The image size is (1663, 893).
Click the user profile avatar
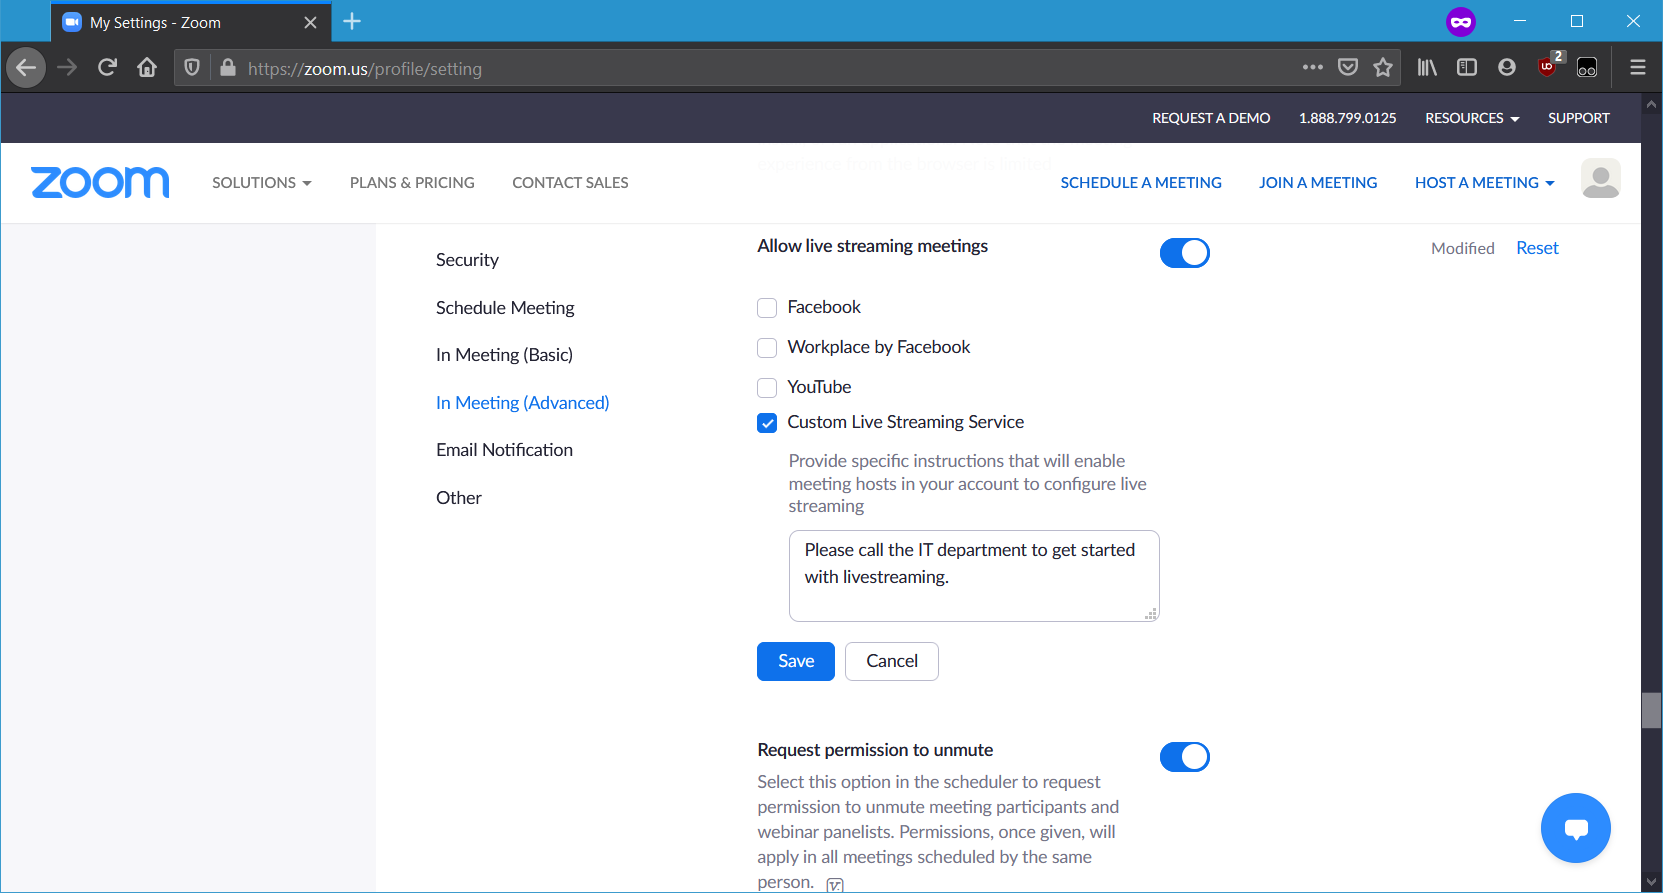pos(1600,180)
